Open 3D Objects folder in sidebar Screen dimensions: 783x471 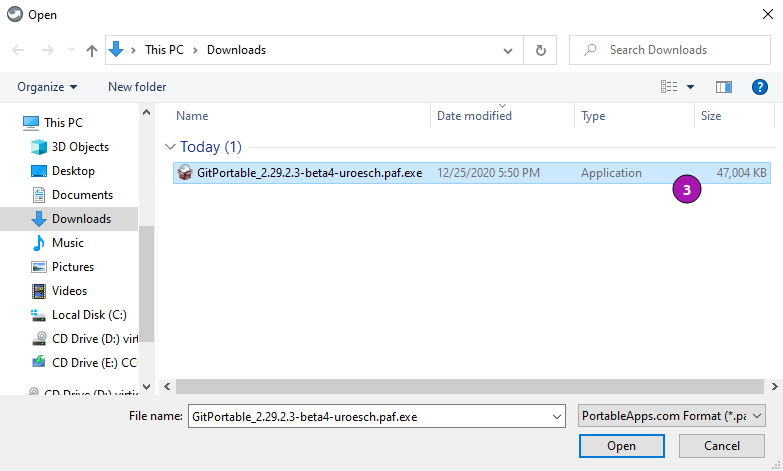coord(80,147)
